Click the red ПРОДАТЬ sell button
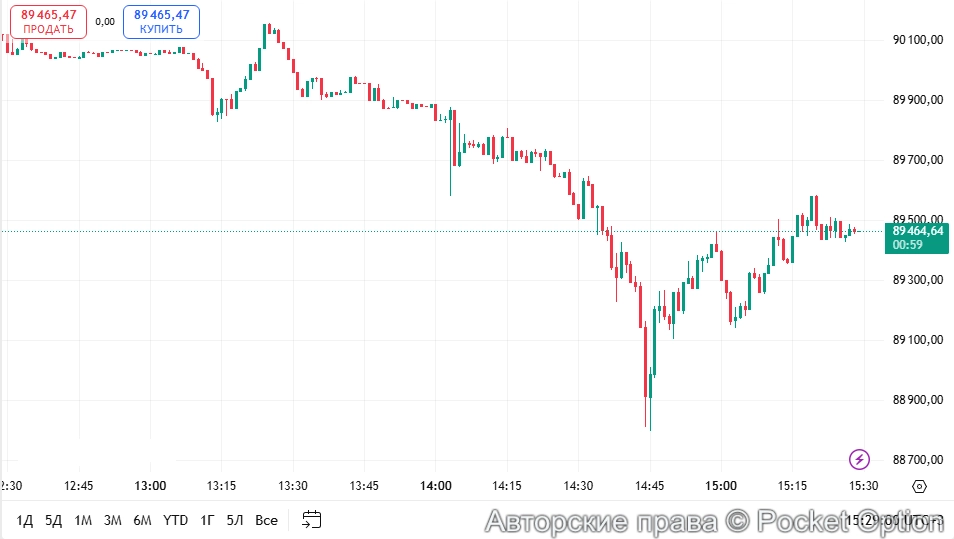954x539 pixels. coord(49,22)
